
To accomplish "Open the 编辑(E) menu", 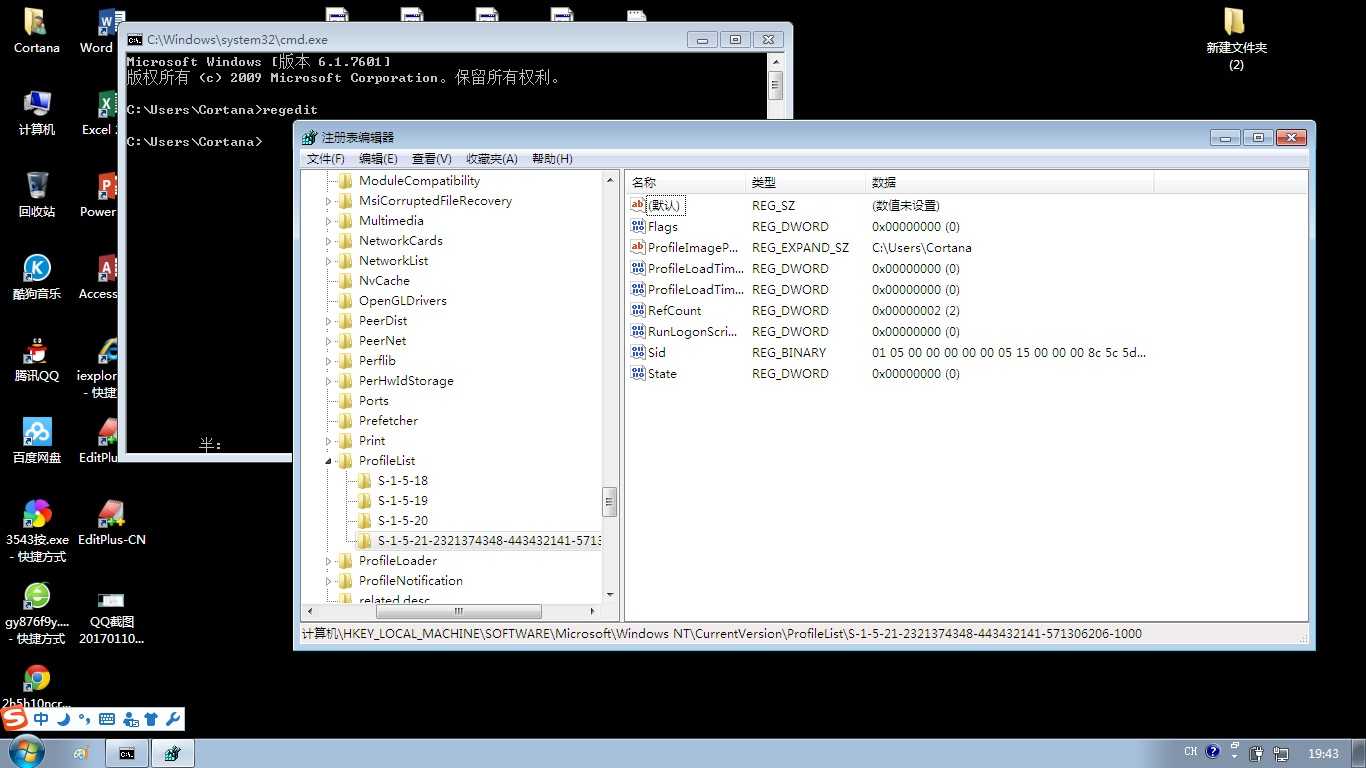I will coord(378,159).
